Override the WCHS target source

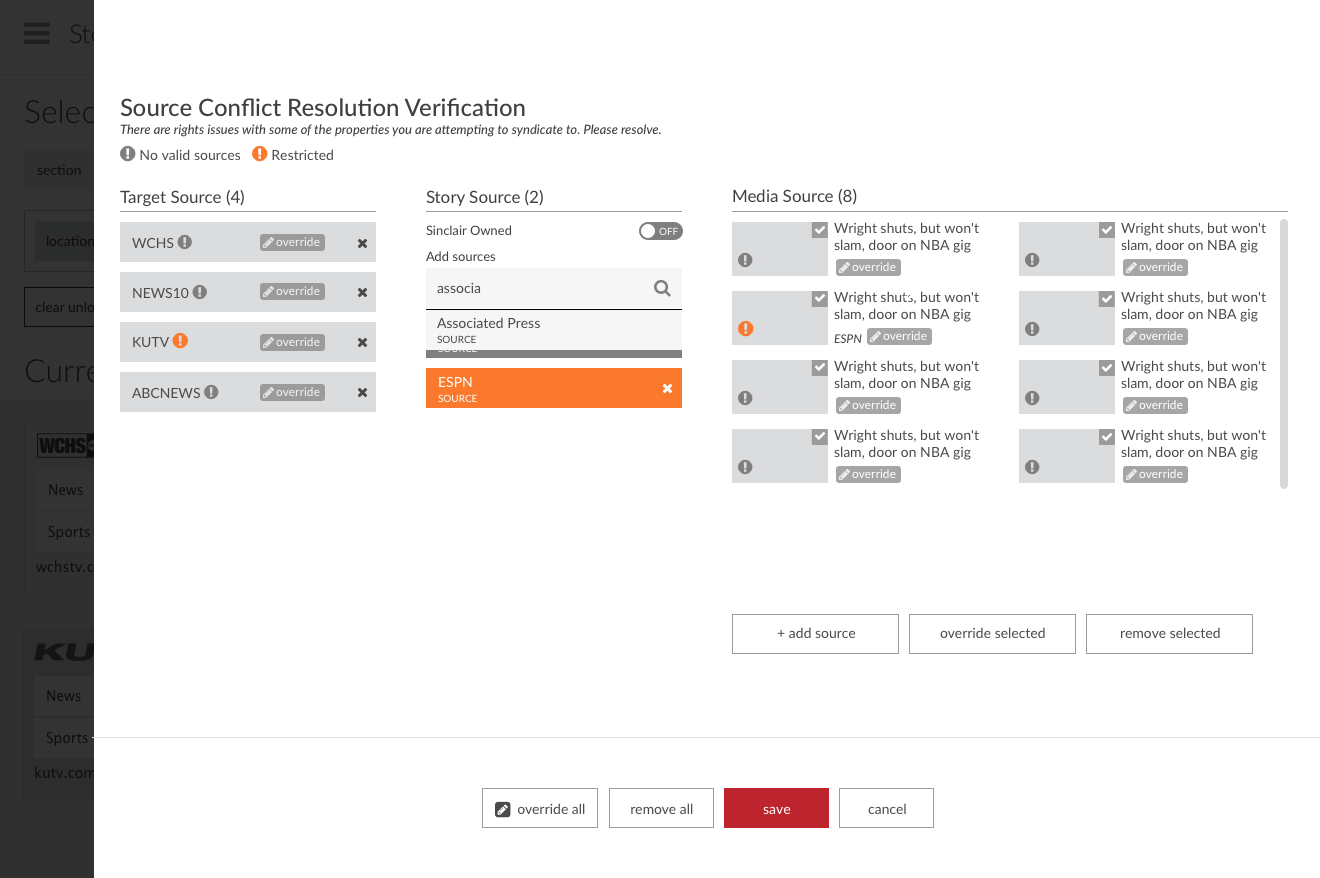tap(292, 242)
